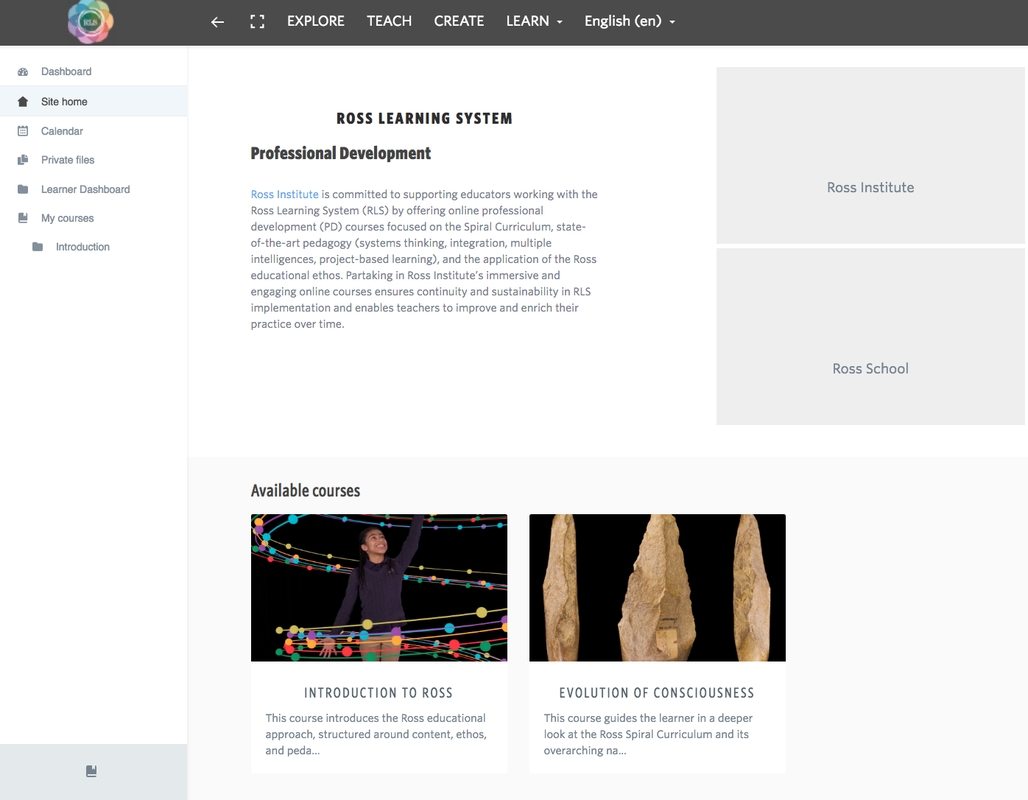Image resolution: width=1028 pixels, height=800 pixels.
Task: Click the INTRODUCTION TO ROSS course title
Action: 378,693
